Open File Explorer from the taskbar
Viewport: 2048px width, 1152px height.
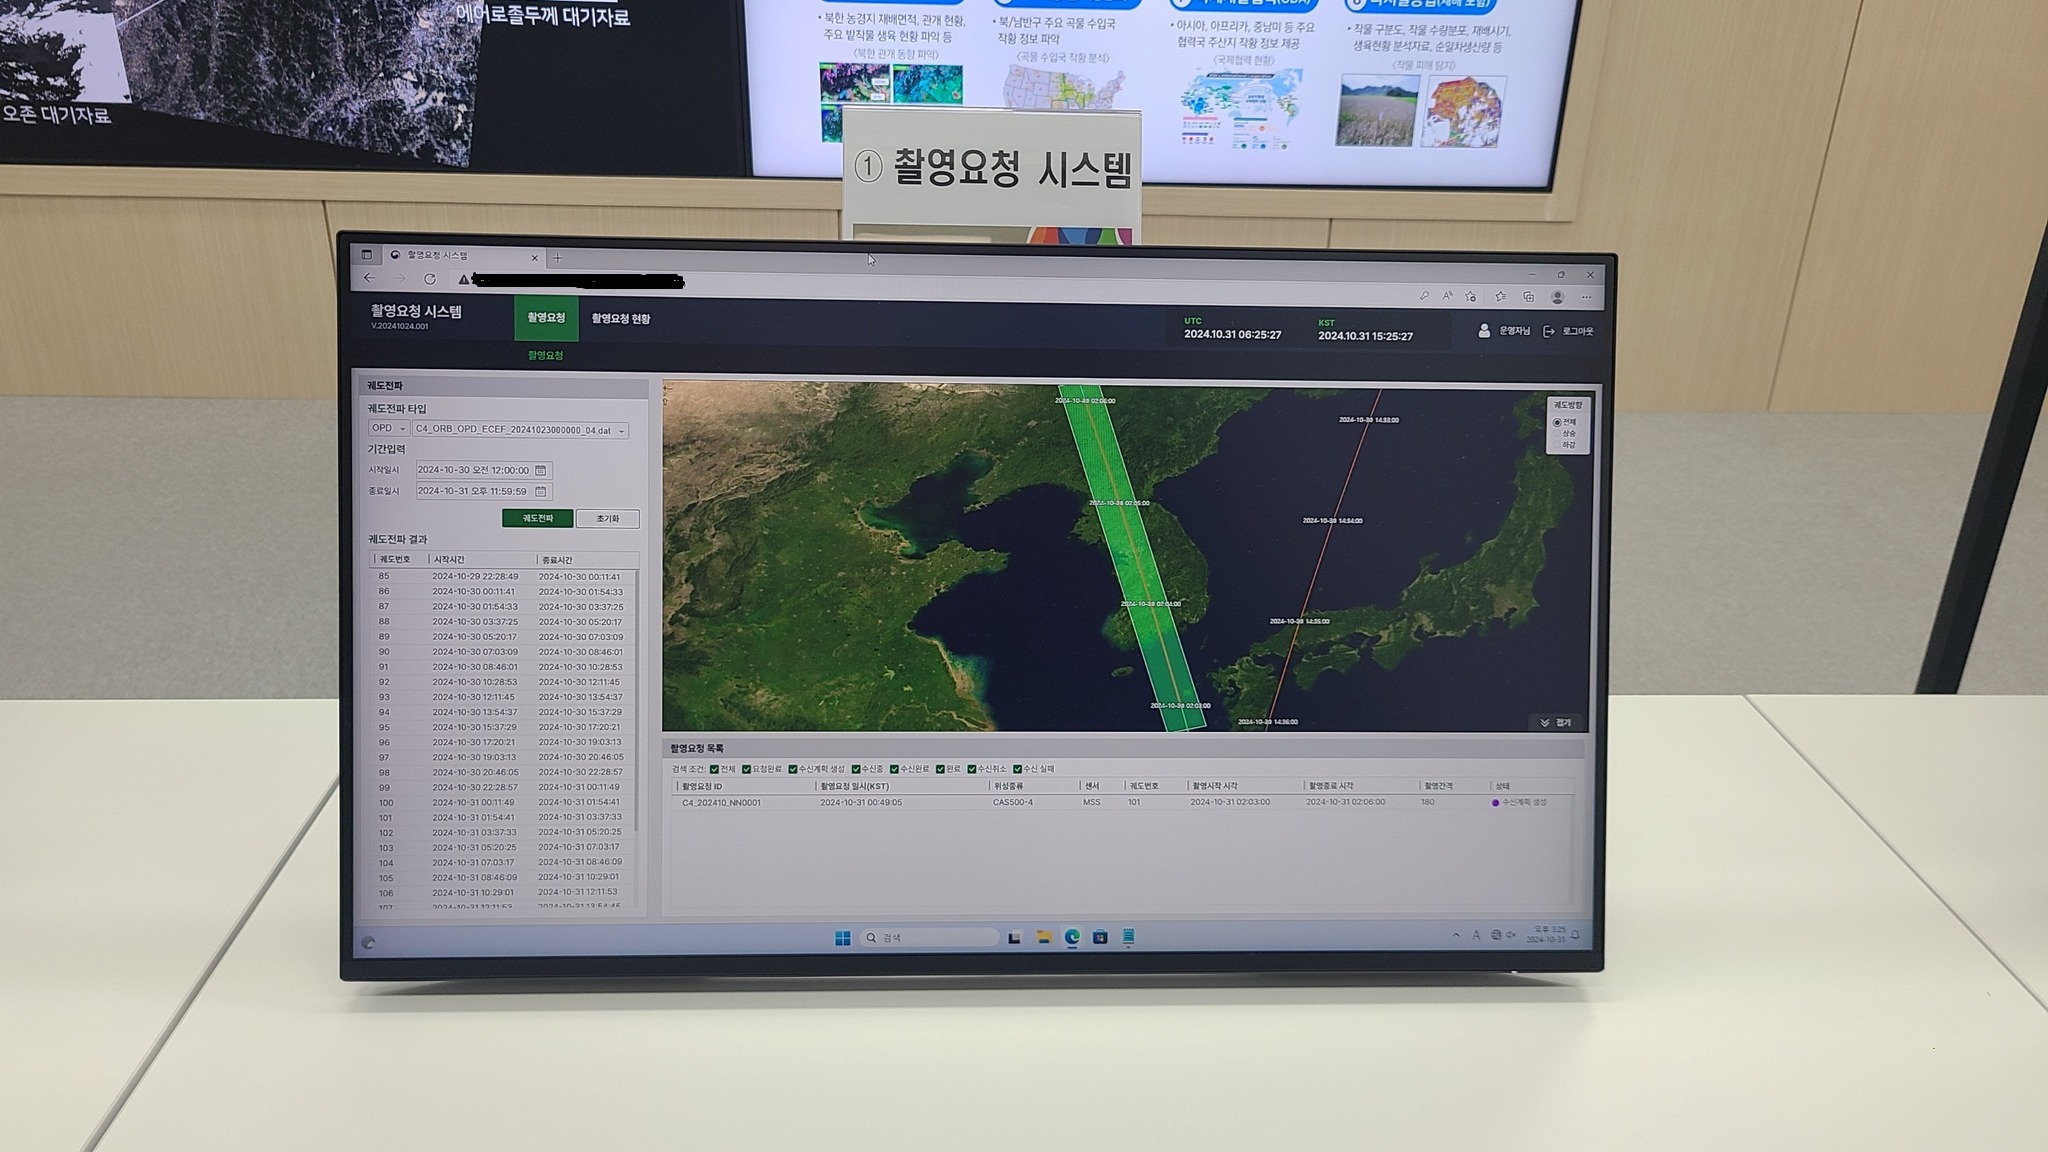coord(1043,937)
